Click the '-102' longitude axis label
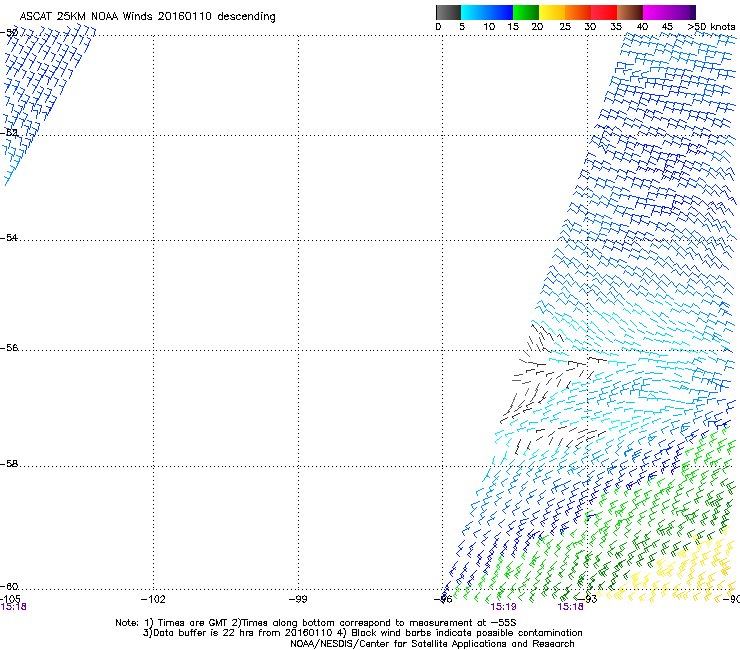The width and height of the screenshot is (740, 650). coord(153,599)
